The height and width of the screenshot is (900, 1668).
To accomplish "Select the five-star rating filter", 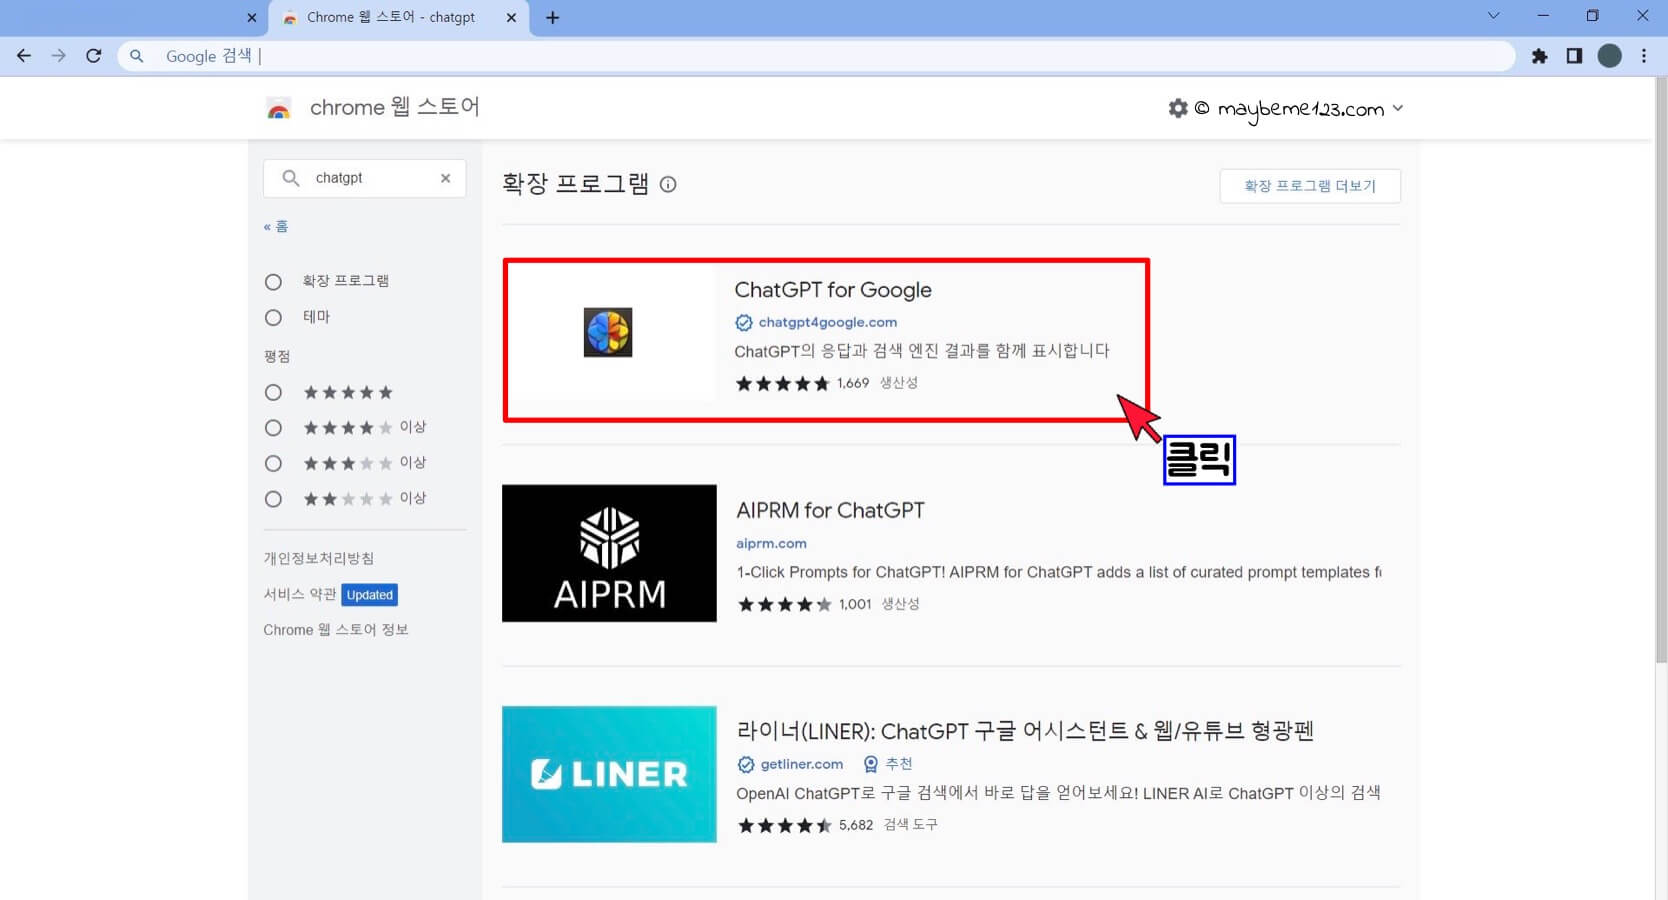I will (273, 392).
